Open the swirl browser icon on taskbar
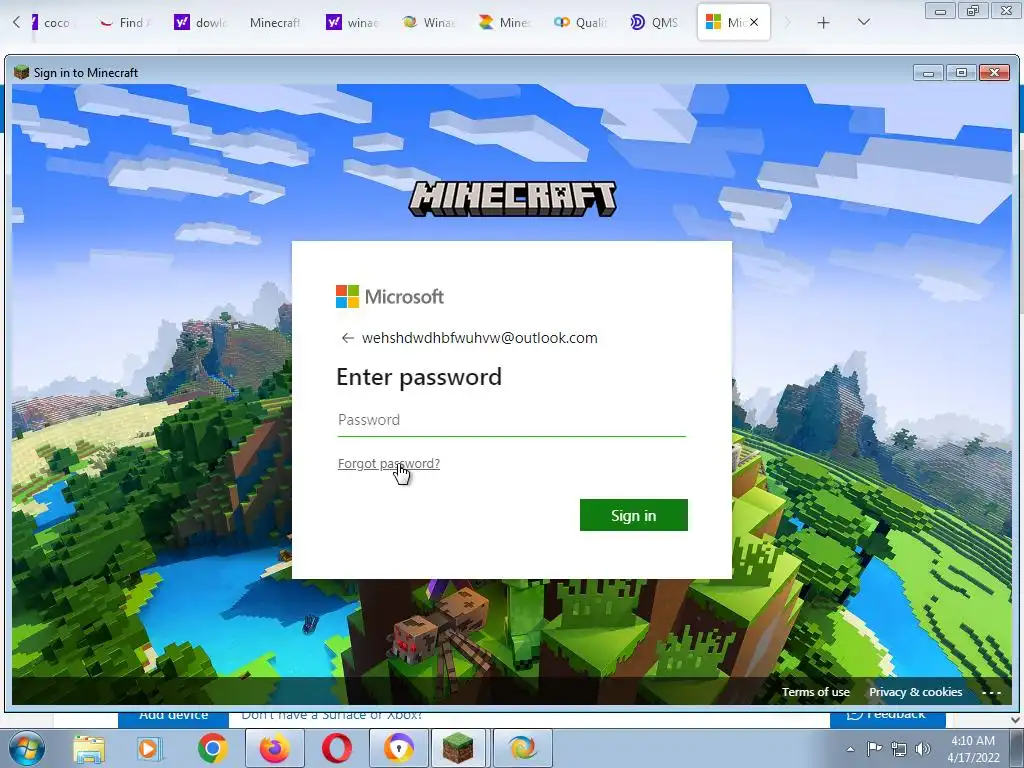The width and height of the screenshot is (1024, 768). pos(522,748)
